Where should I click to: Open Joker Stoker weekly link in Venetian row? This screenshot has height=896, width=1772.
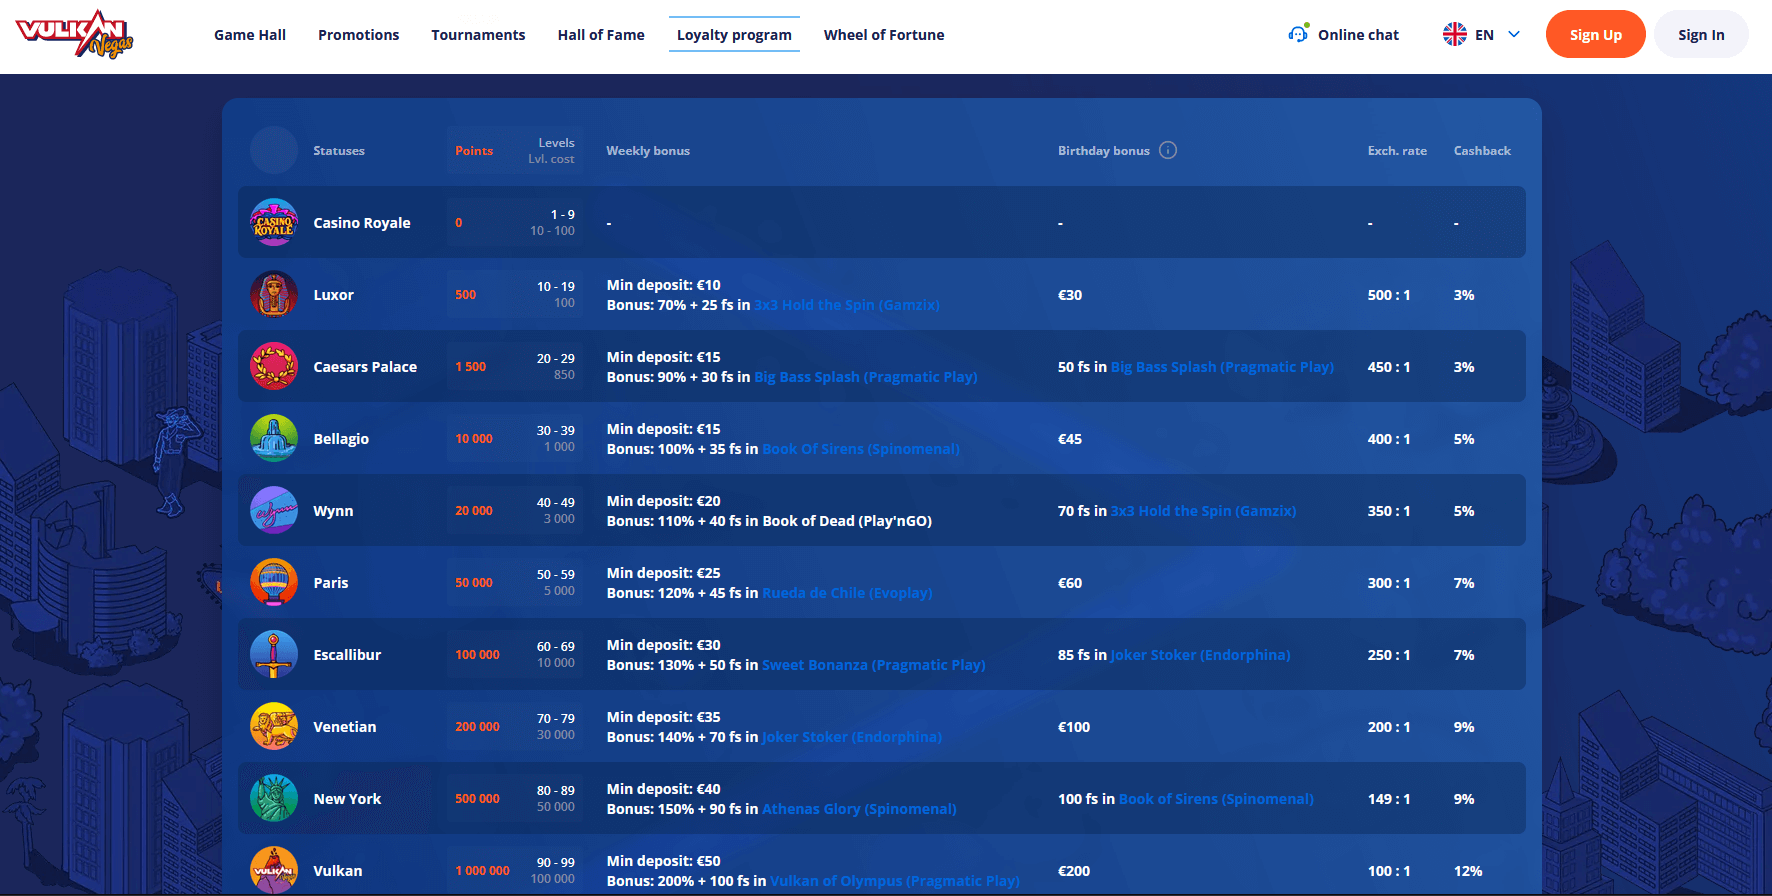pyautogui.click(x=851, y=737)
